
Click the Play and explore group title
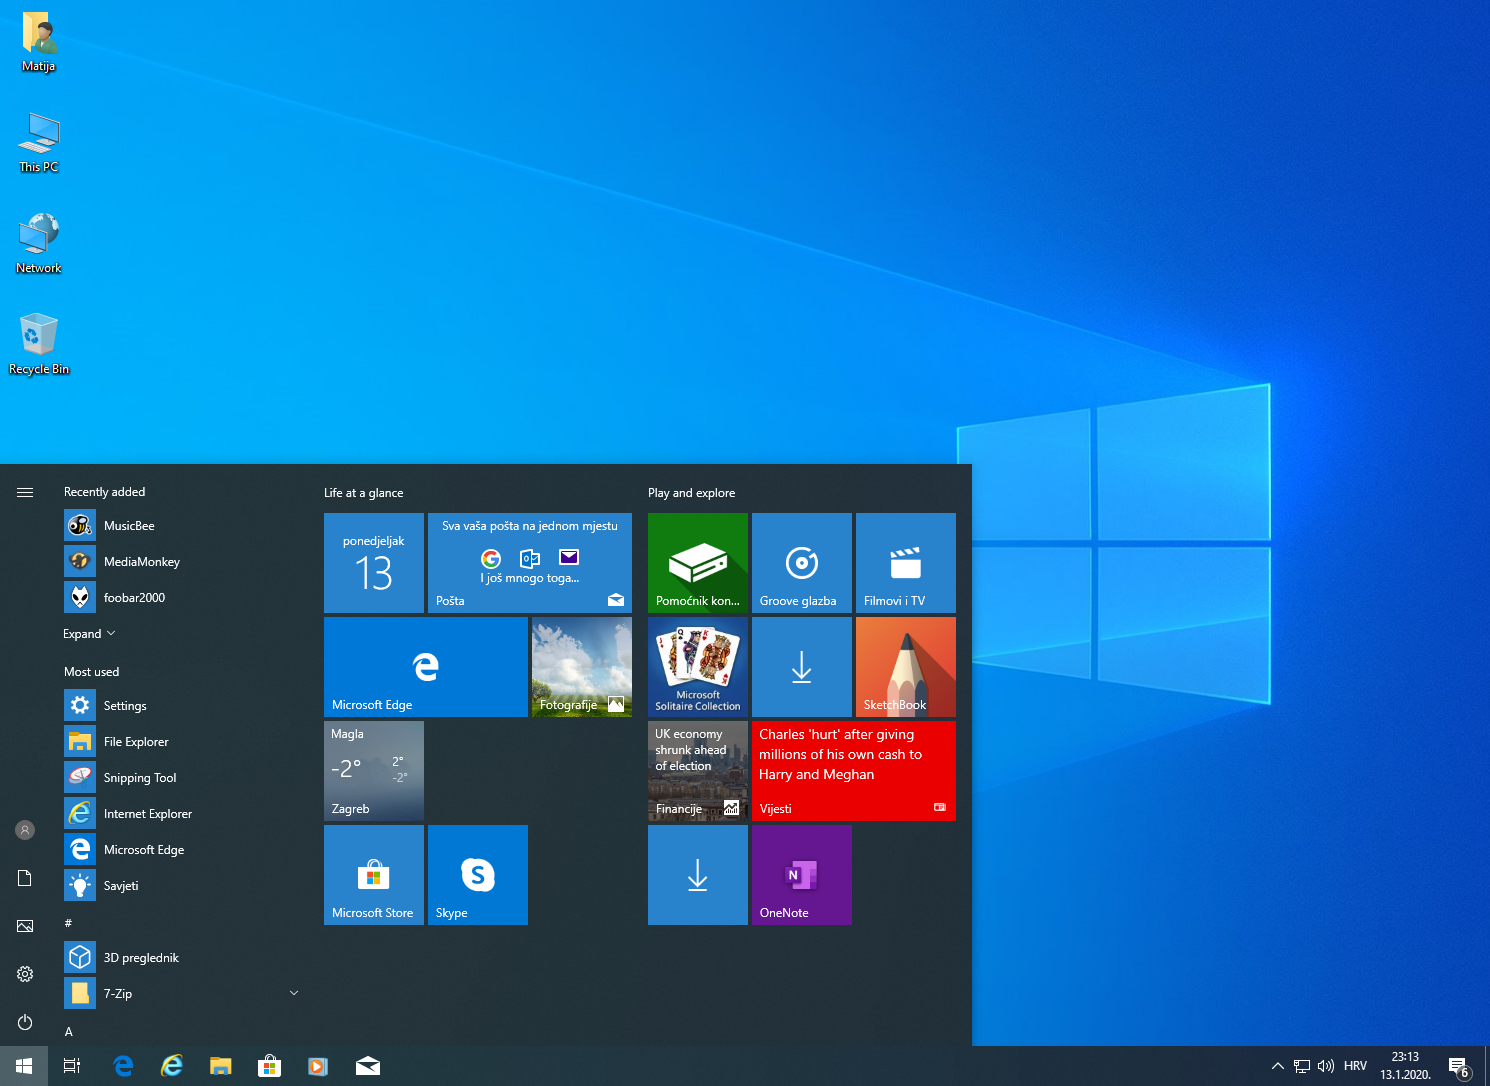point(691,493)
